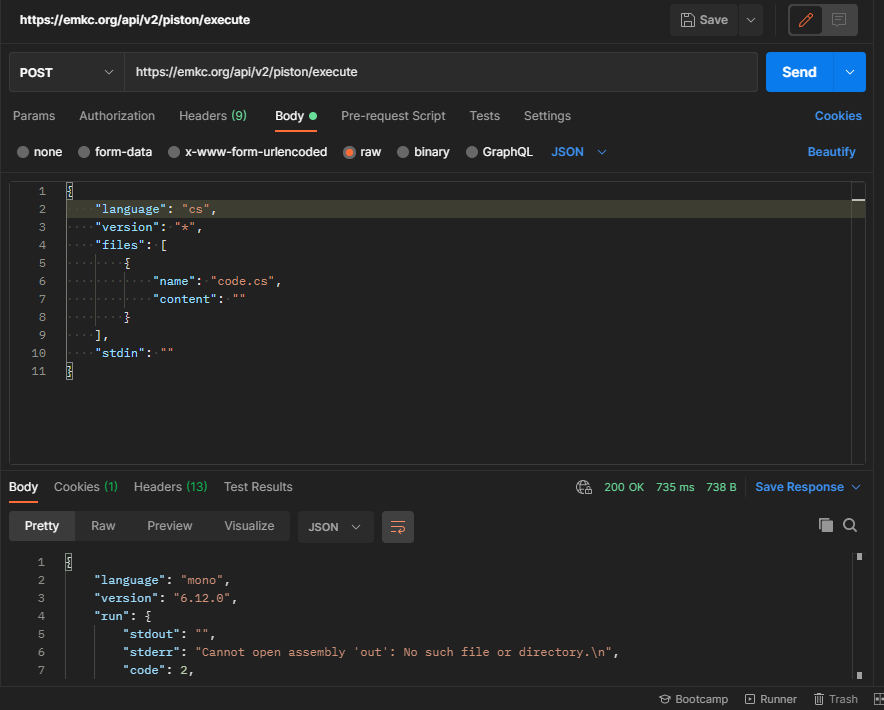Expand the Send button options arrow
The image size is (884, 710).
coord(850,72)
